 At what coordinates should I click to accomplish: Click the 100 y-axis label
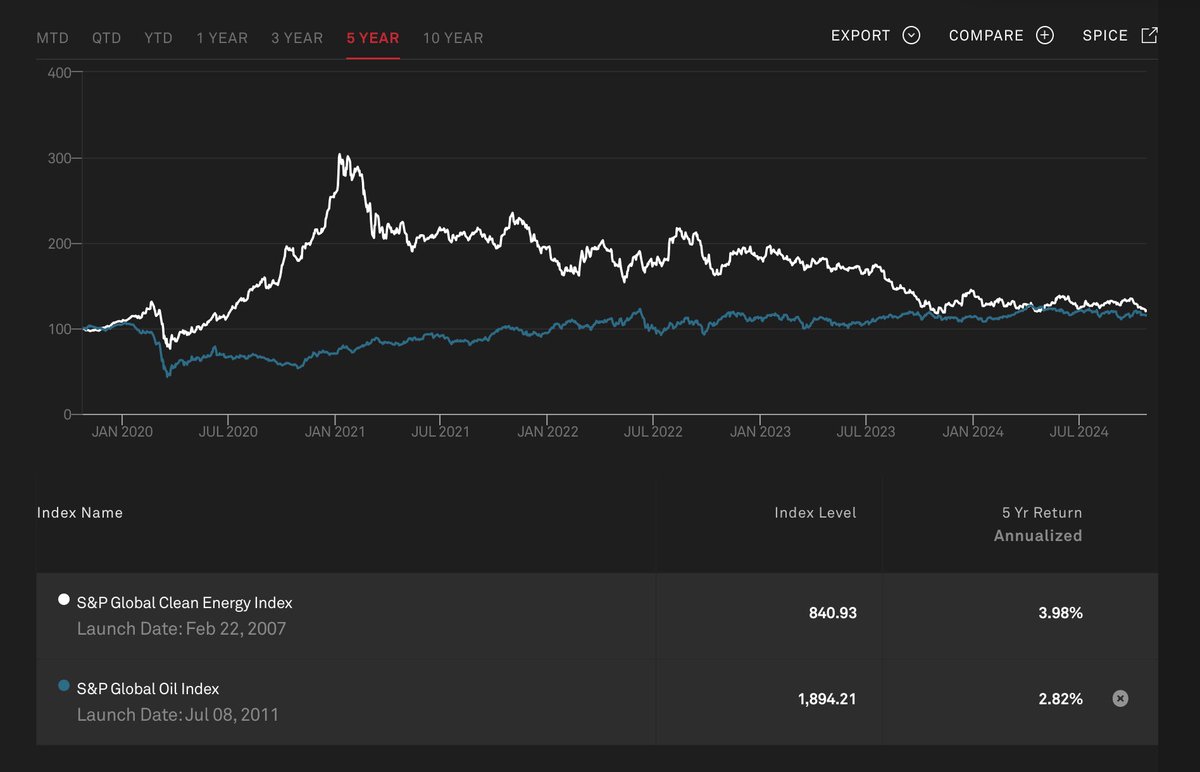coord(59,329)
